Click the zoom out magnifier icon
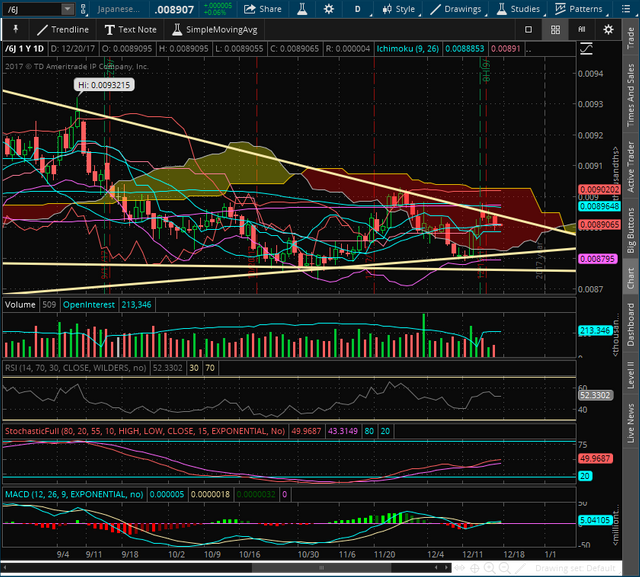Image resolution: width=640 pixels, height=577 pixels. pos(504,568)
